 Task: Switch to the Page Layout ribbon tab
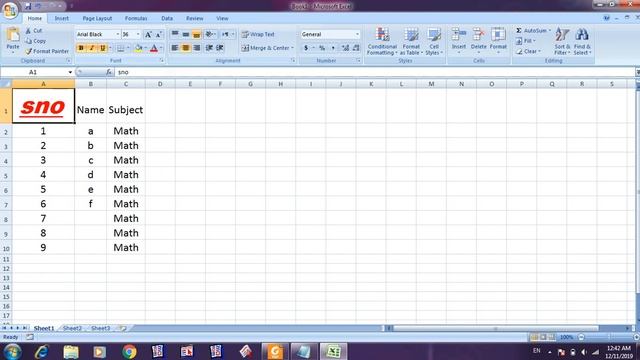[x=97, y=18]
